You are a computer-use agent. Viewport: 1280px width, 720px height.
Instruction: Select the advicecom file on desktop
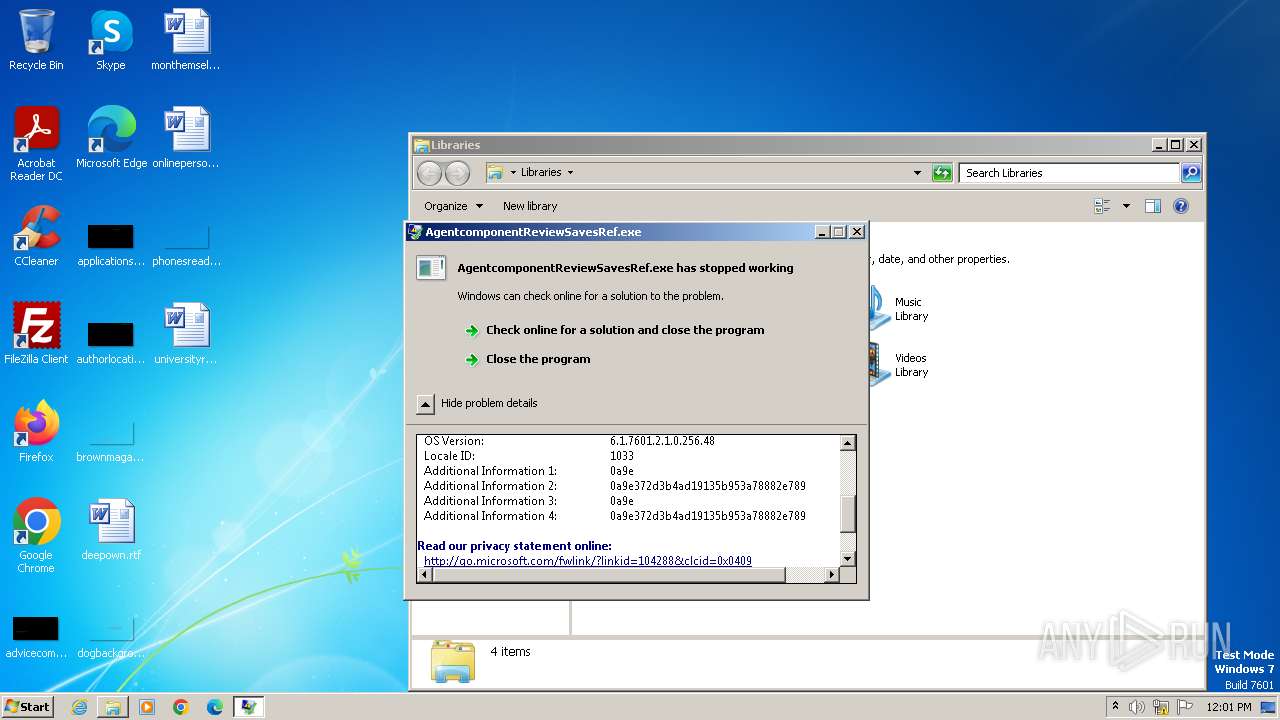[36, 637]
